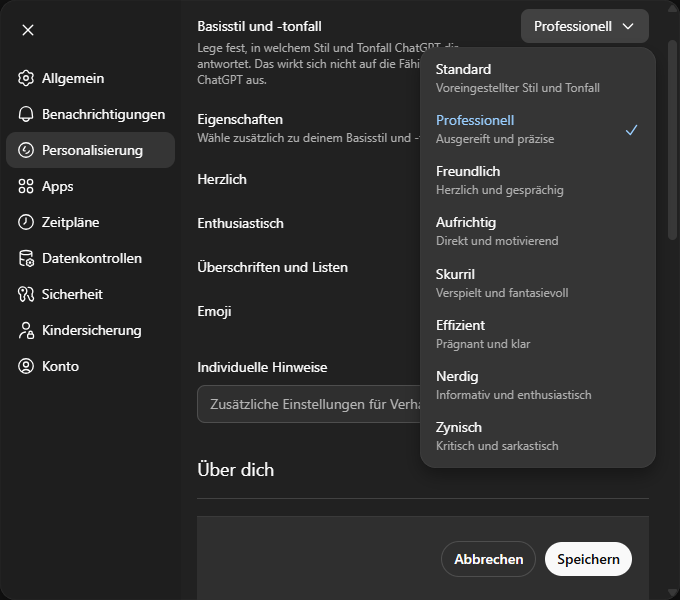
Task: Click the Kindersicherung person-lock icon
Action: tap(26, 330)
